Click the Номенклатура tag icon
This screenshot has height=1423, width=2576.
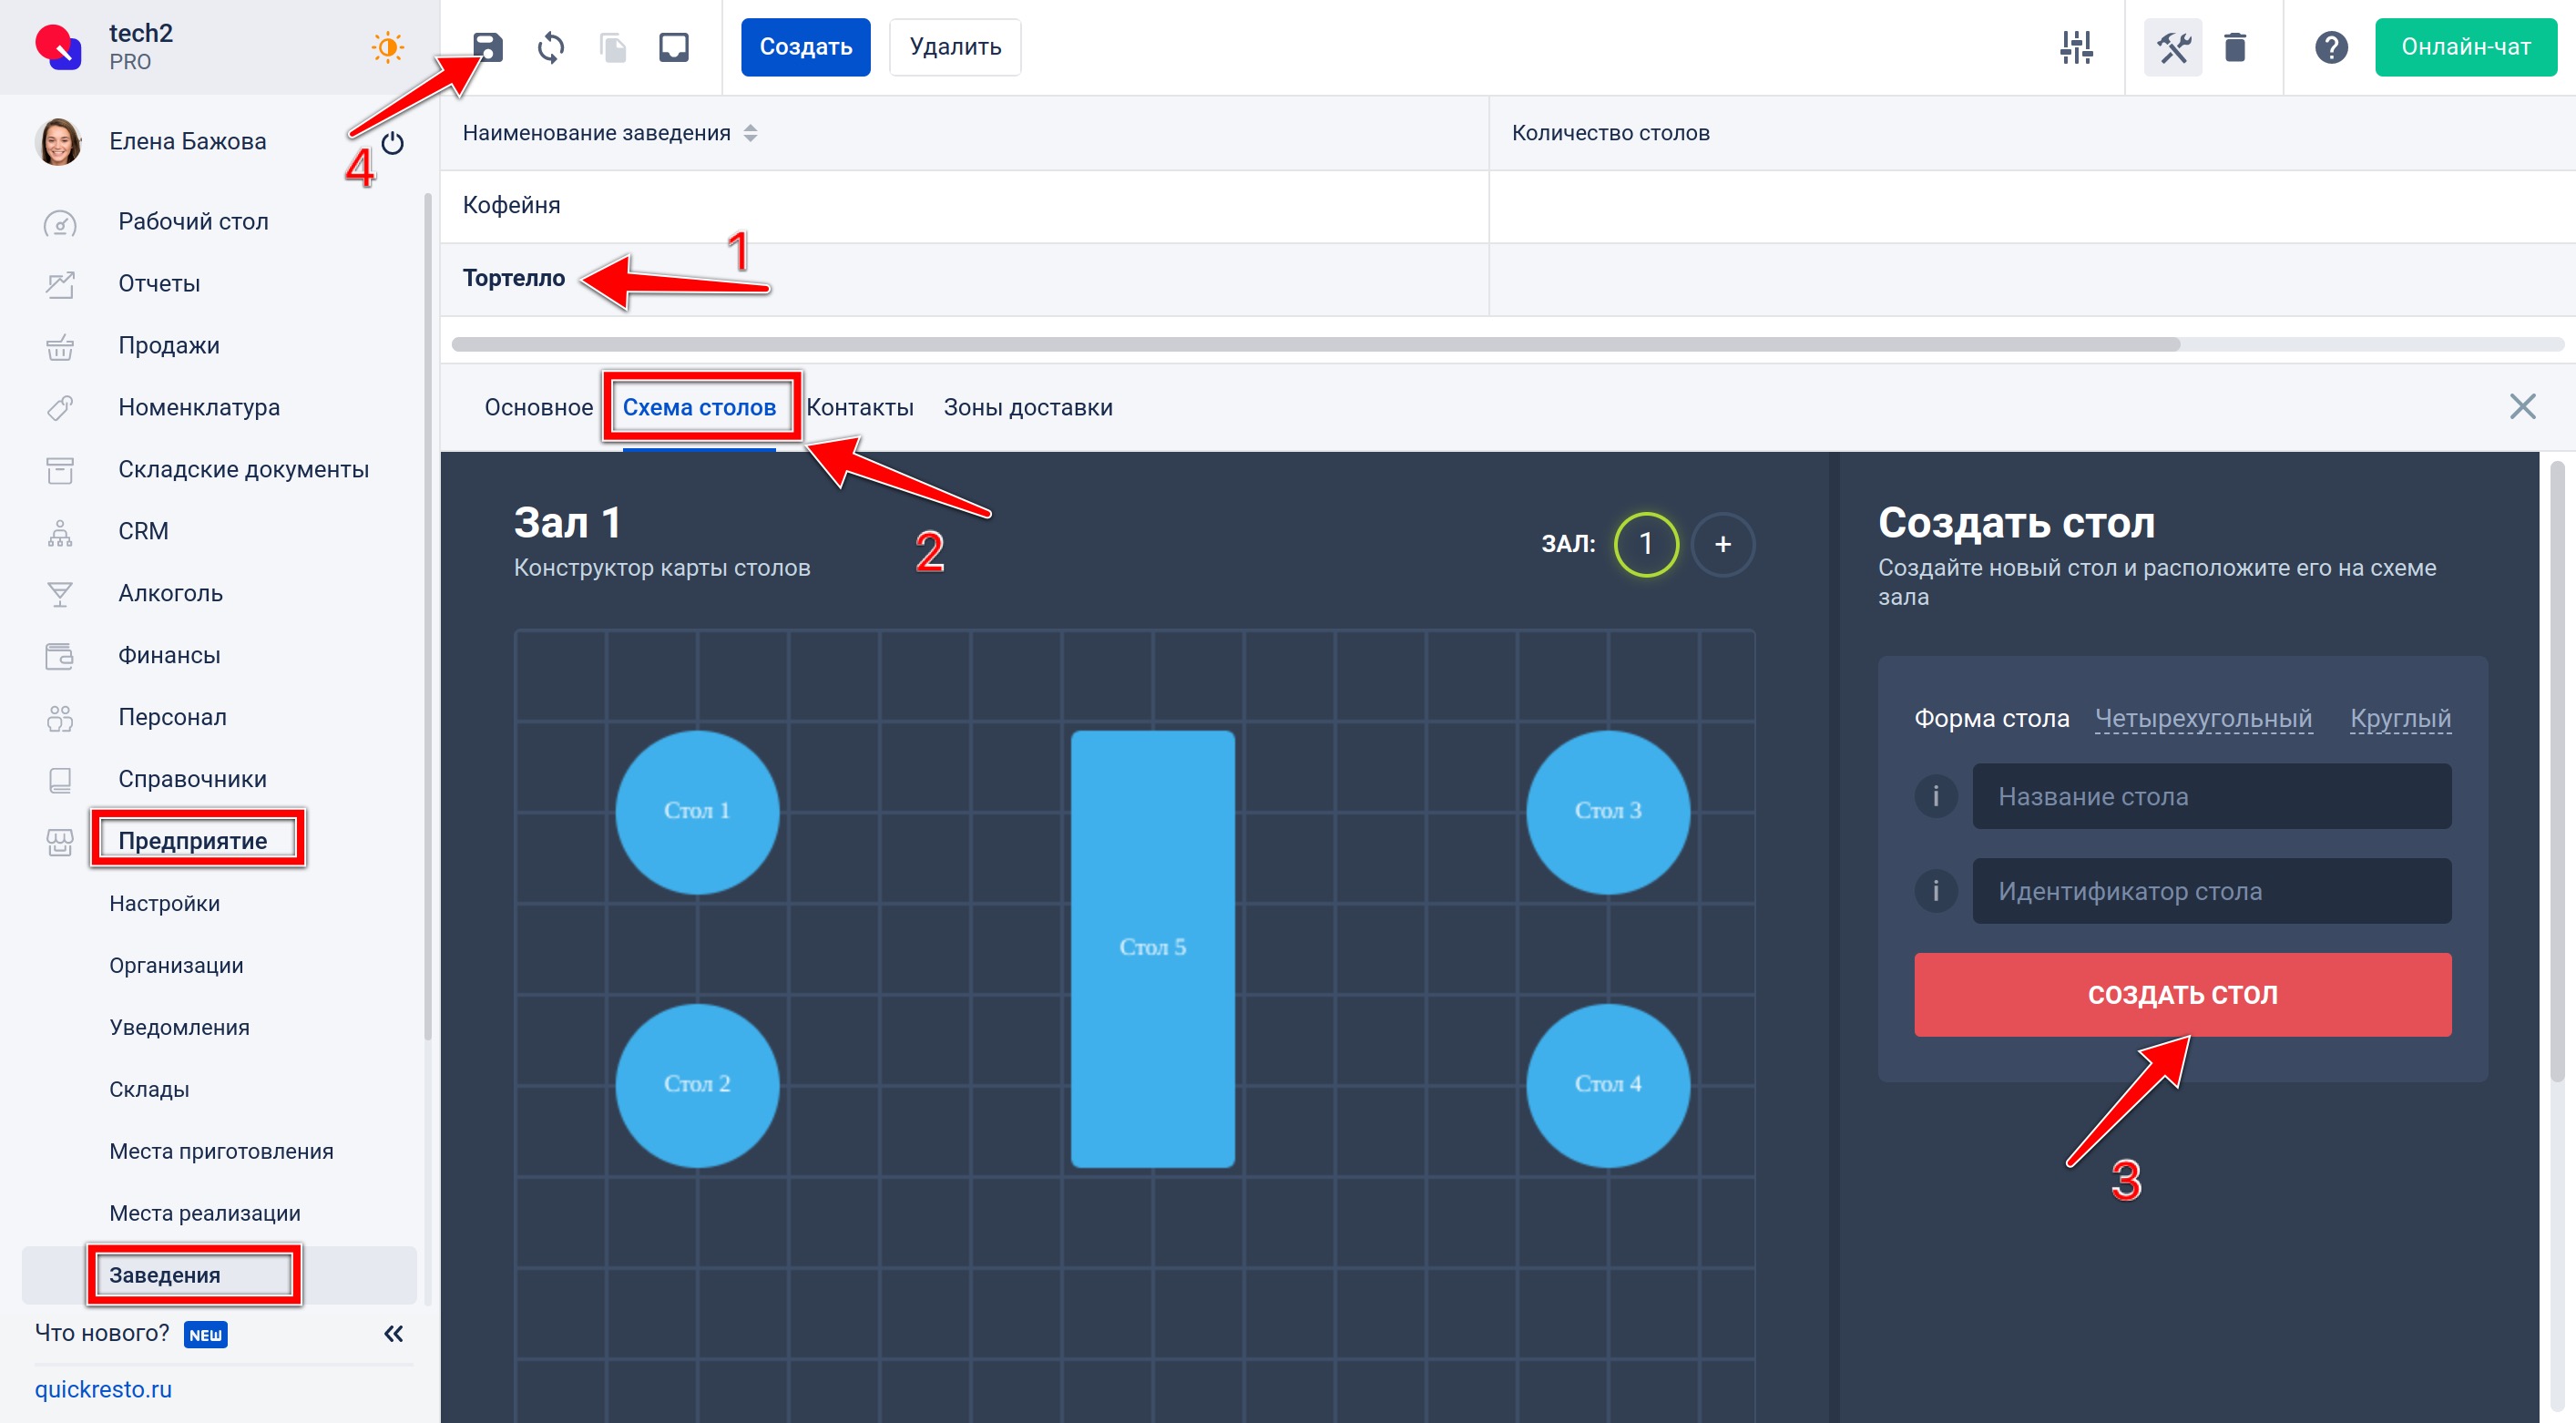click(59, 408)
